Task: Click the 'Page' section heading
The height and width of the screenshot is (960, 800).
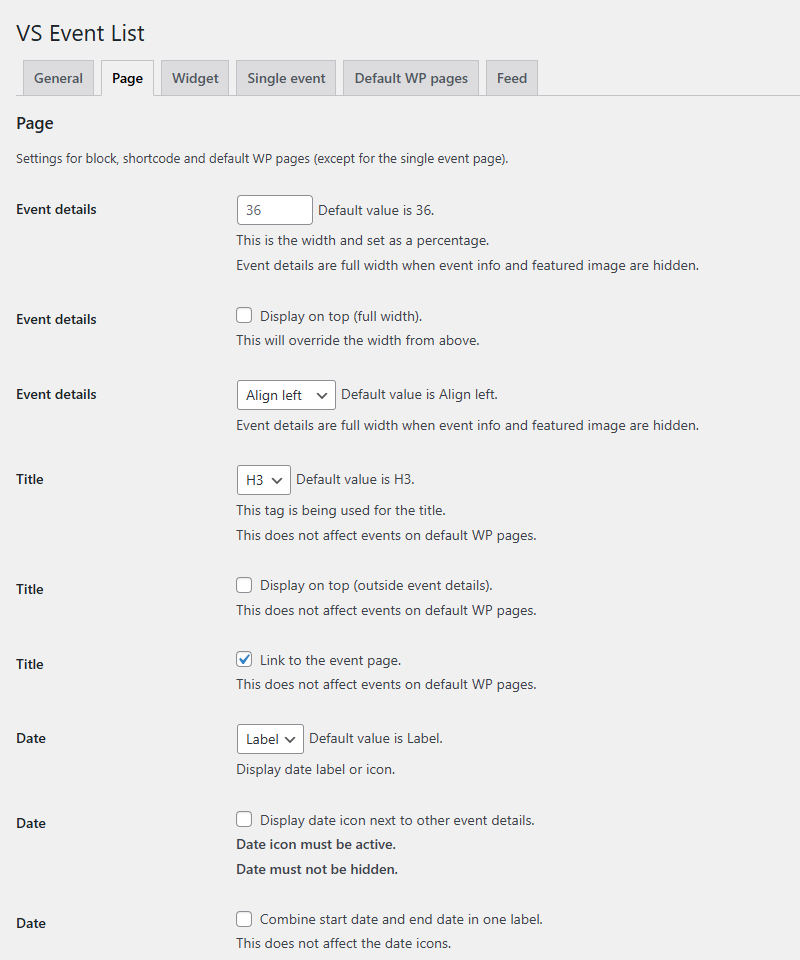Action: pos(34,123)
